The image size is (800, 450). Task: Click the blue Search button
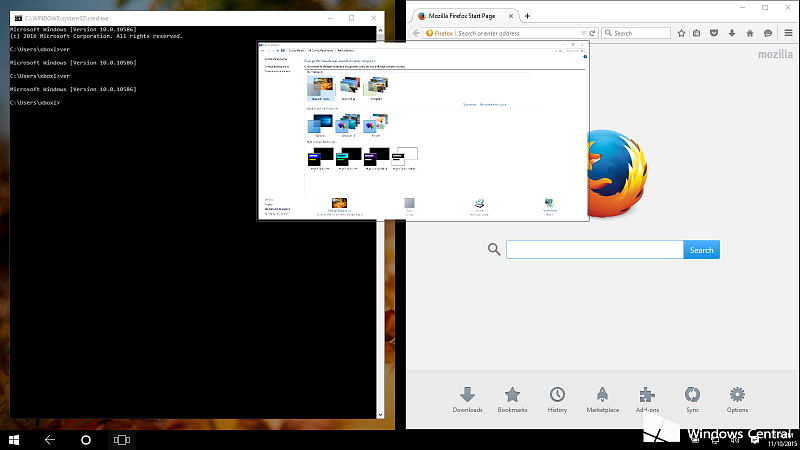[x=702, y=250]
